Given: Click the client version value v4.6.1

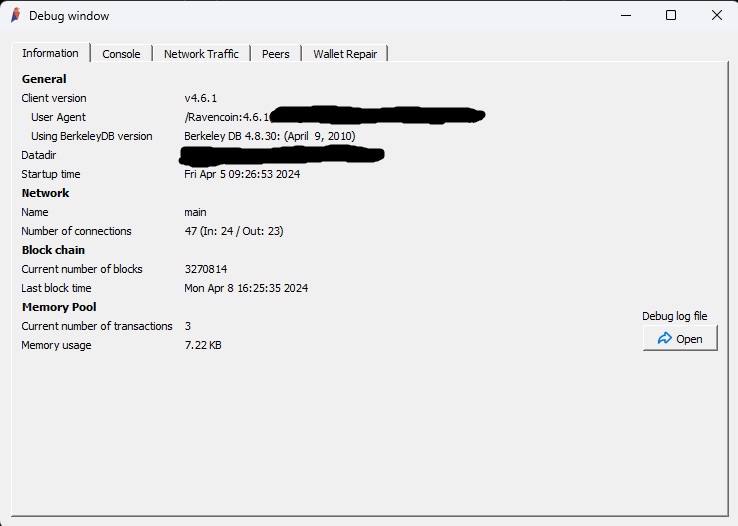Looking at the screenshot, I should [x=201, y=98].
